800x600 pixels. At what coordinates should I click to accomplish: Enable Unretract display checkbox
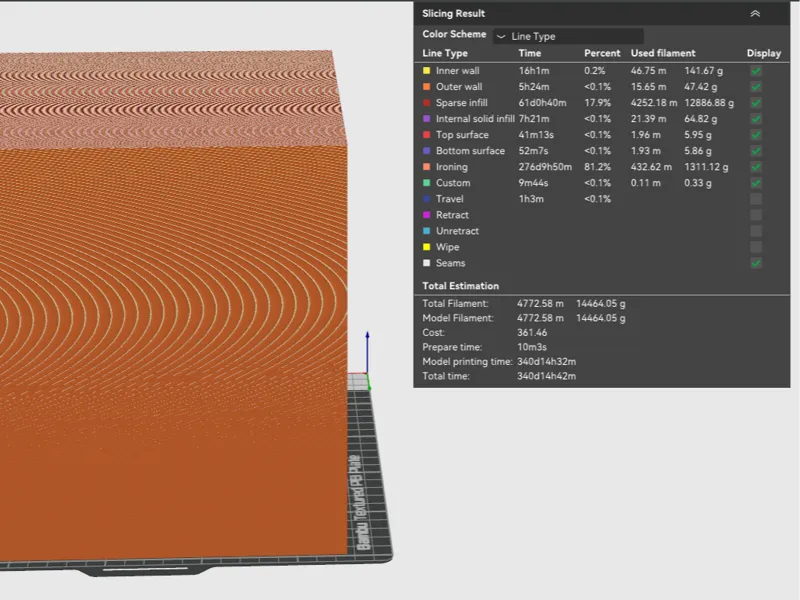[756, 231]
